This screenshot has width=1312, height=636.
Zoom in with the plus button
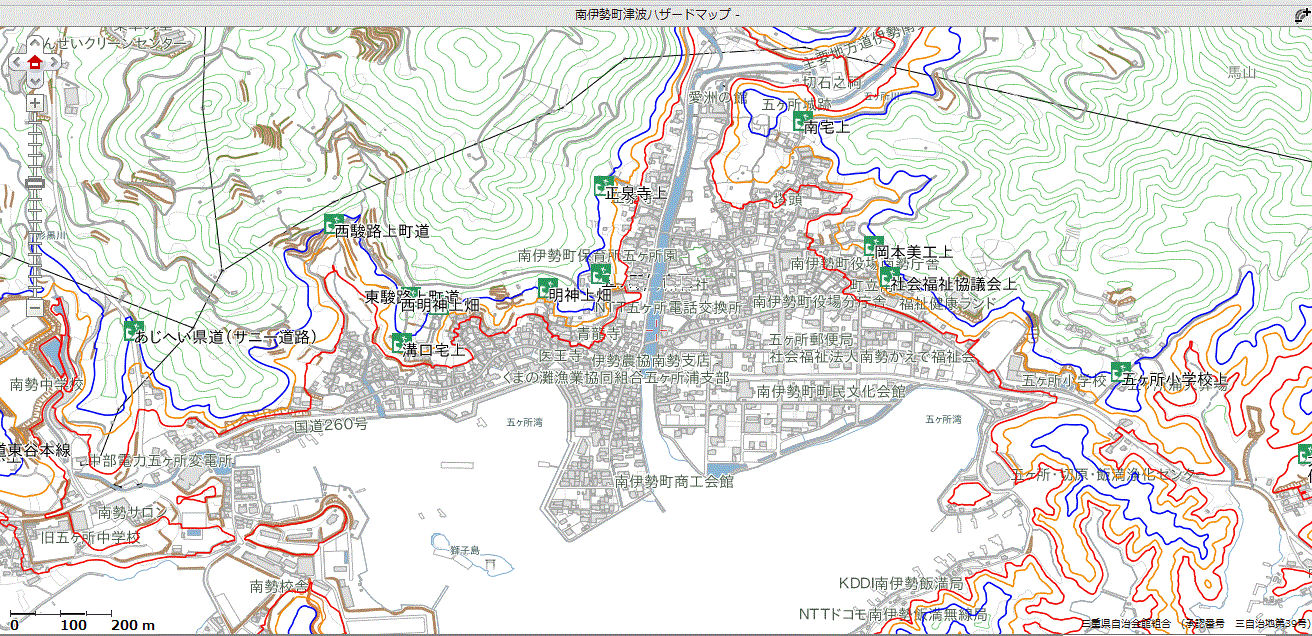(35, 103)
